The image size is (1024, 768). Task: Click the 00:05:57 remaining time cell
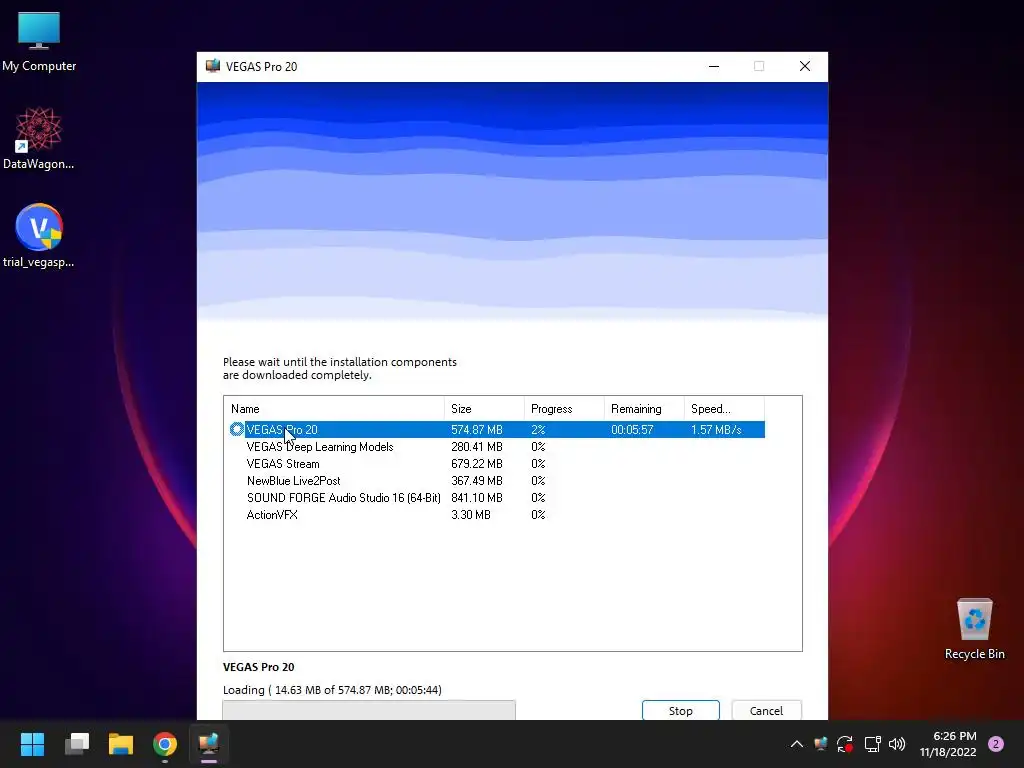(632, 430)
